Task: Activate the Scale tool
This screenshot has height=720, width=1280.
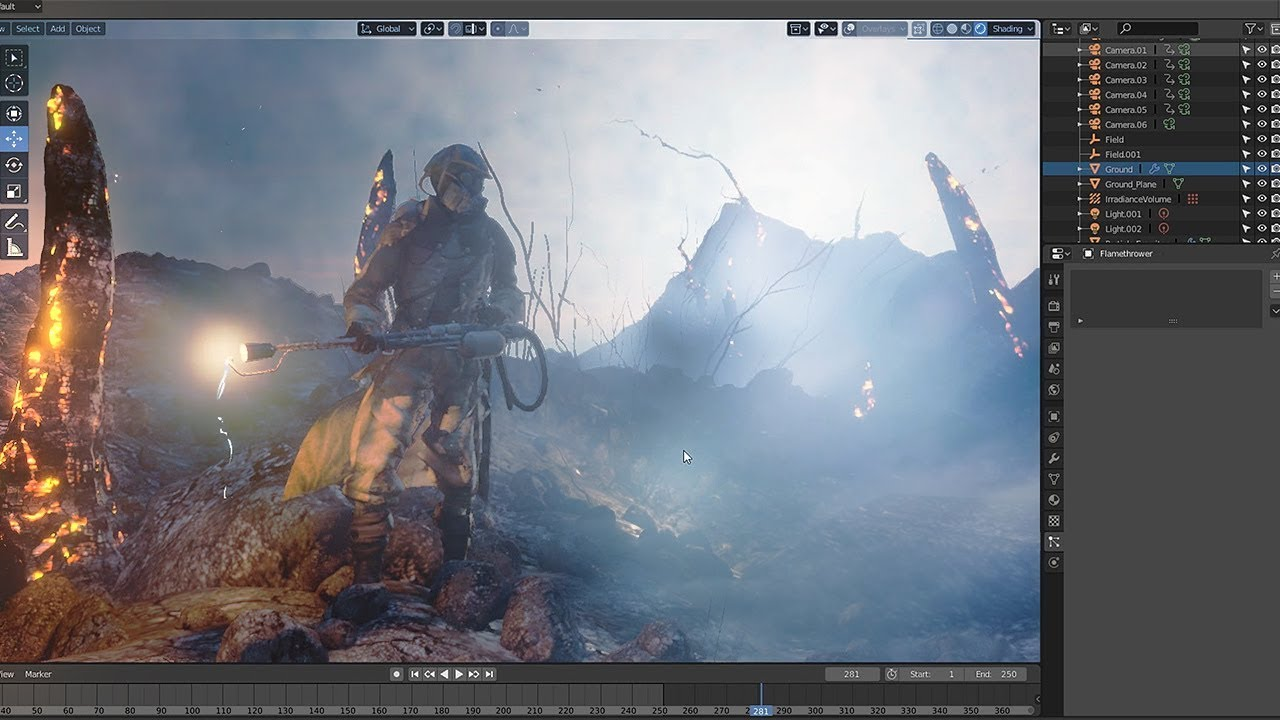Action: coord(15,191)
